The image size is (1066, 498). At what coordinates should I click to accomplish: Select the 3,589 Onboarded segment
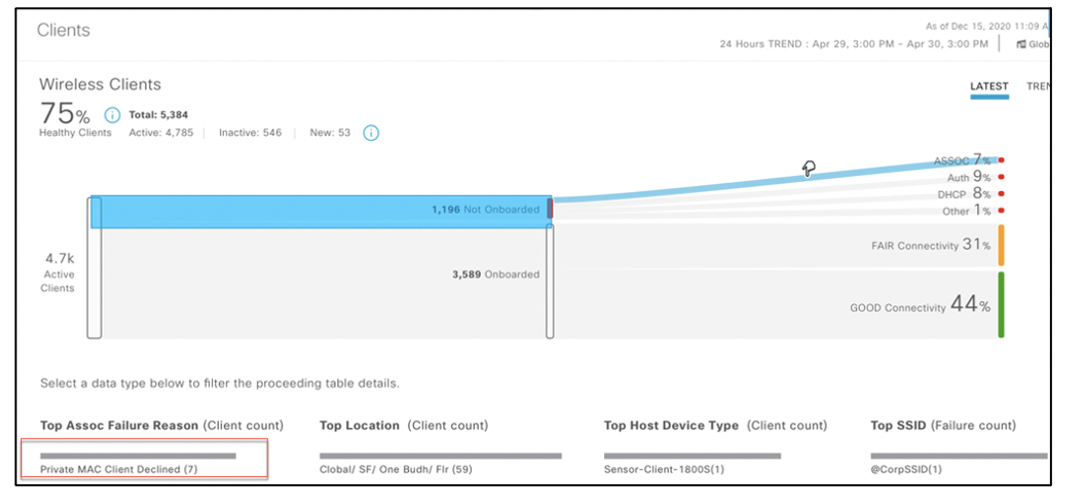[x=320, y=280]
